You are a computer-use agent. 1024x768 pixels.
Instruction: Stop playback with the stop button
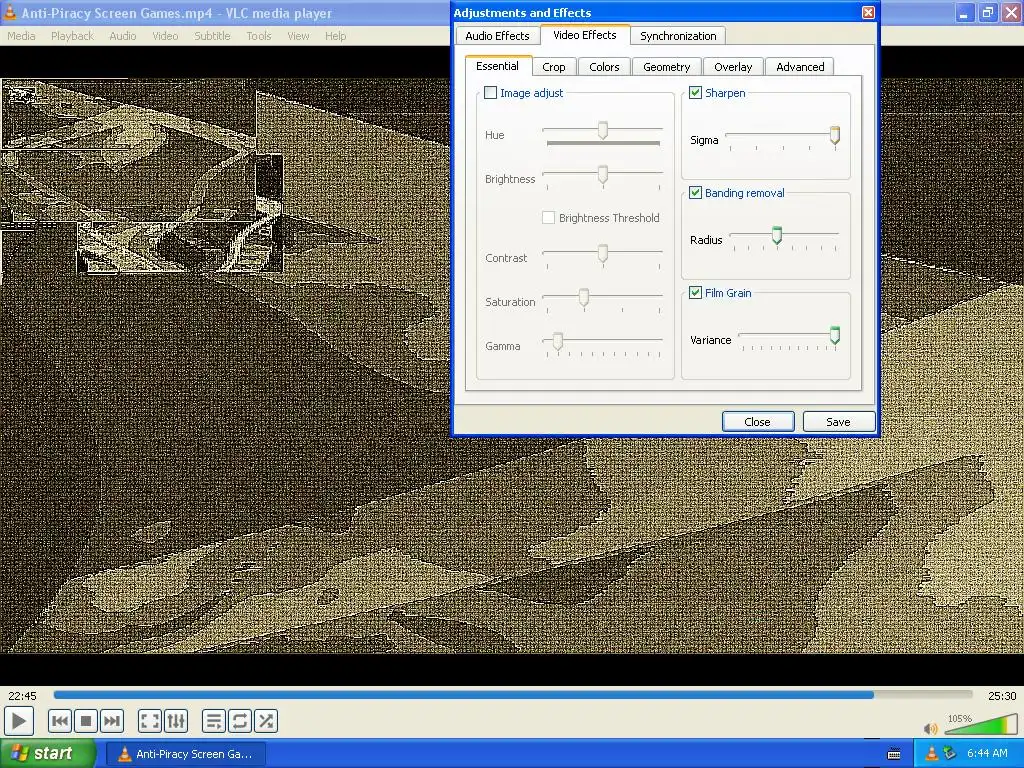[x=86, y=721]
